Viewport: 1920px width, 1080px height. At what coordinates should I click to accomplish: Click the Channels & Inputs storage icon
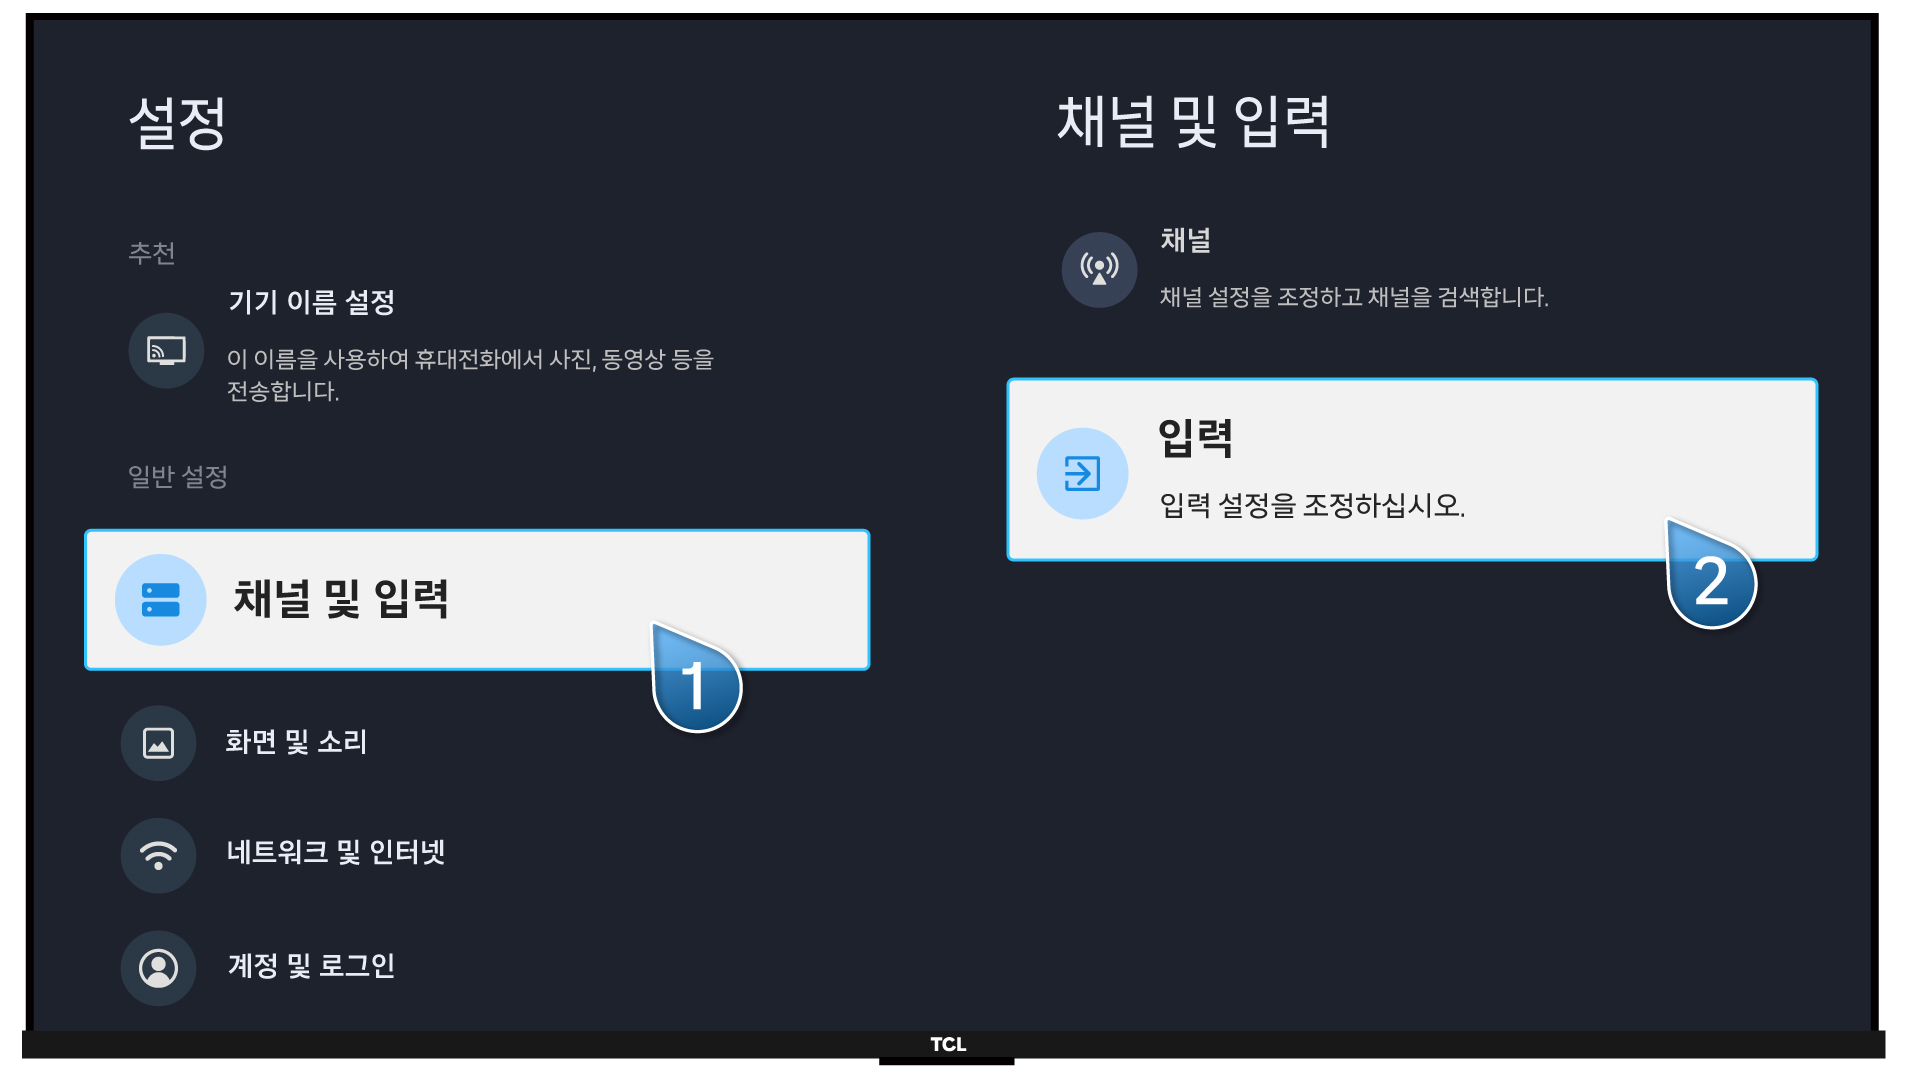point(160,600)
